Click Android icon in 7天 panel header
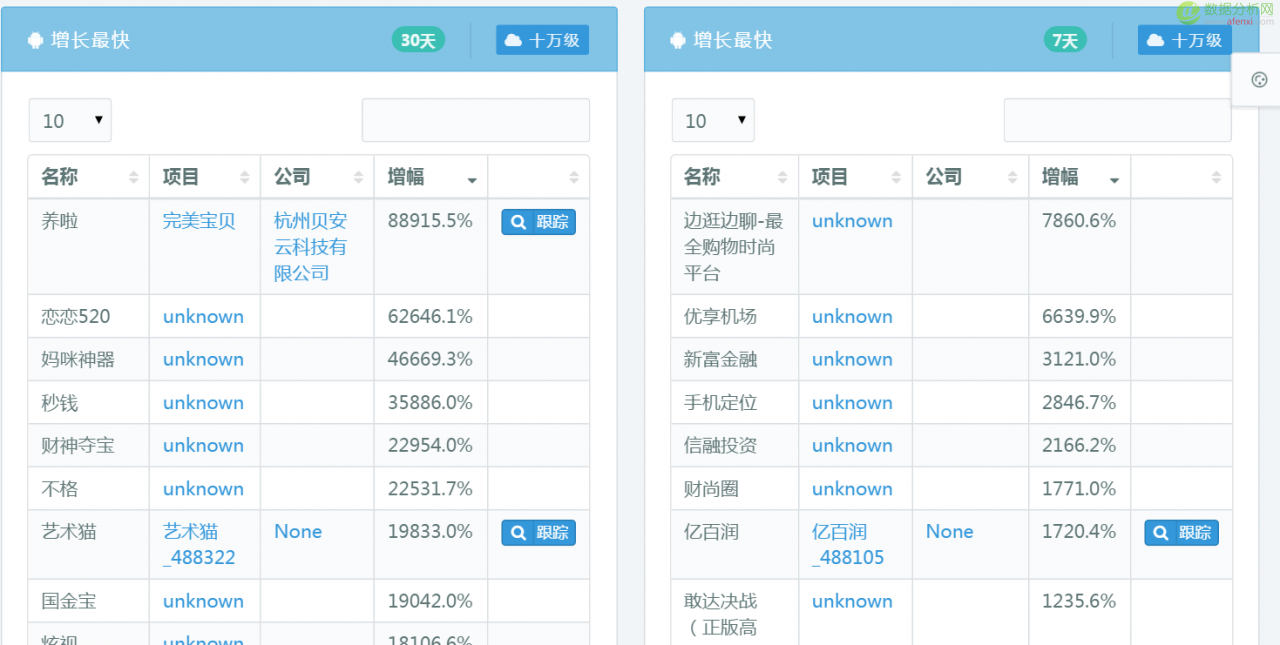 (678, 40)
